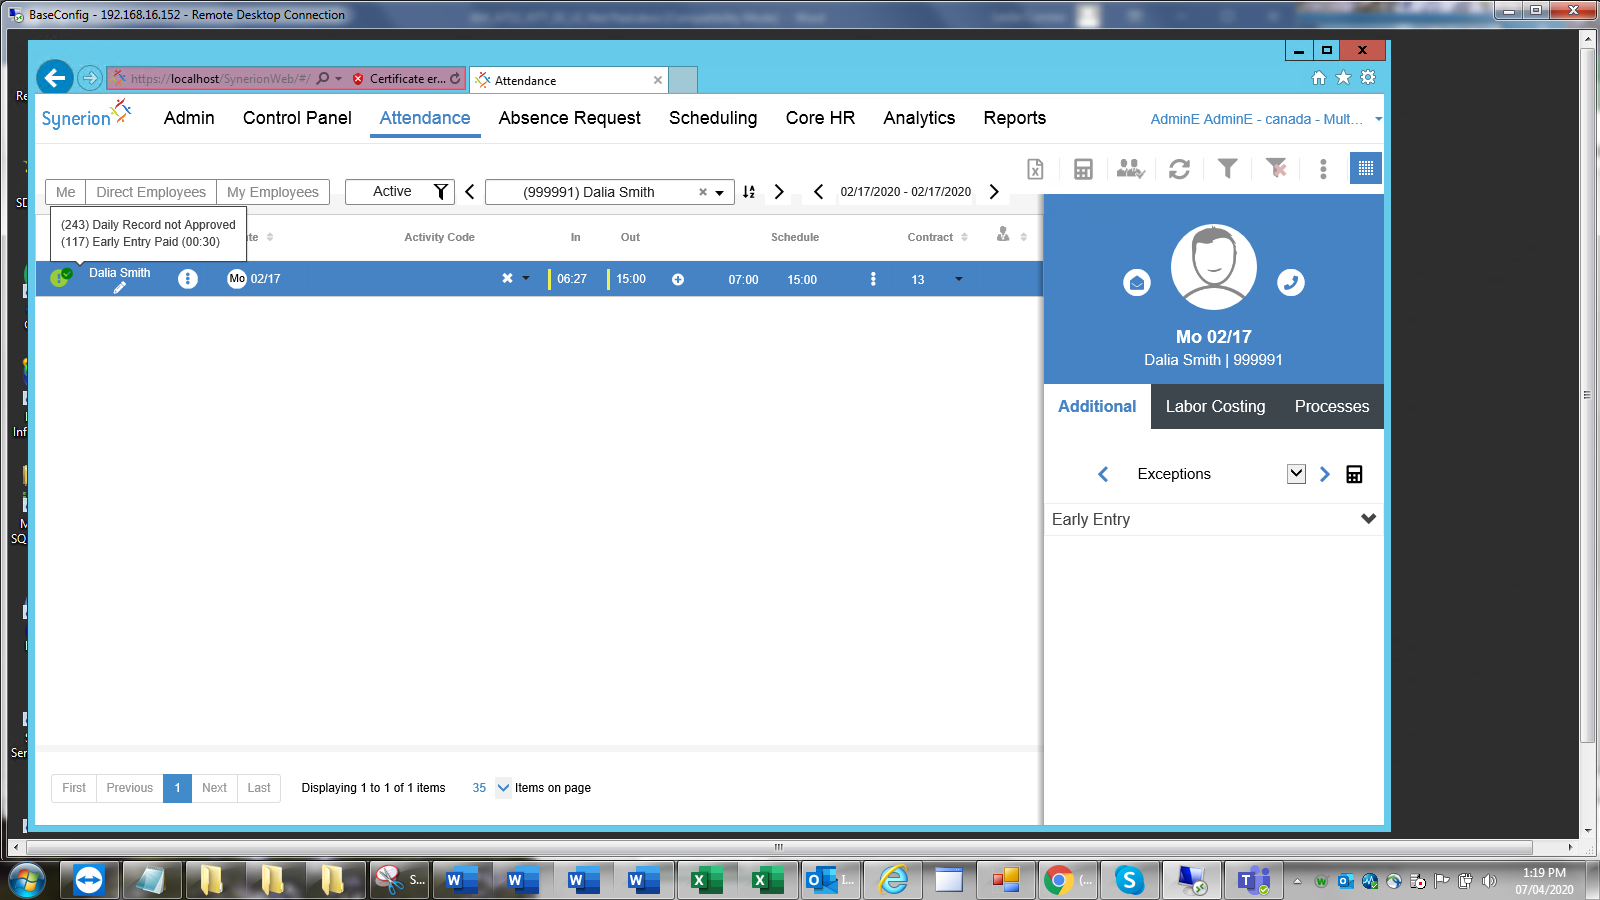Image resolution: width=1600 pixels, height=900 pixels.
Task: Click the exception status icon beside Dalia Smith
Action: [61, 277]
